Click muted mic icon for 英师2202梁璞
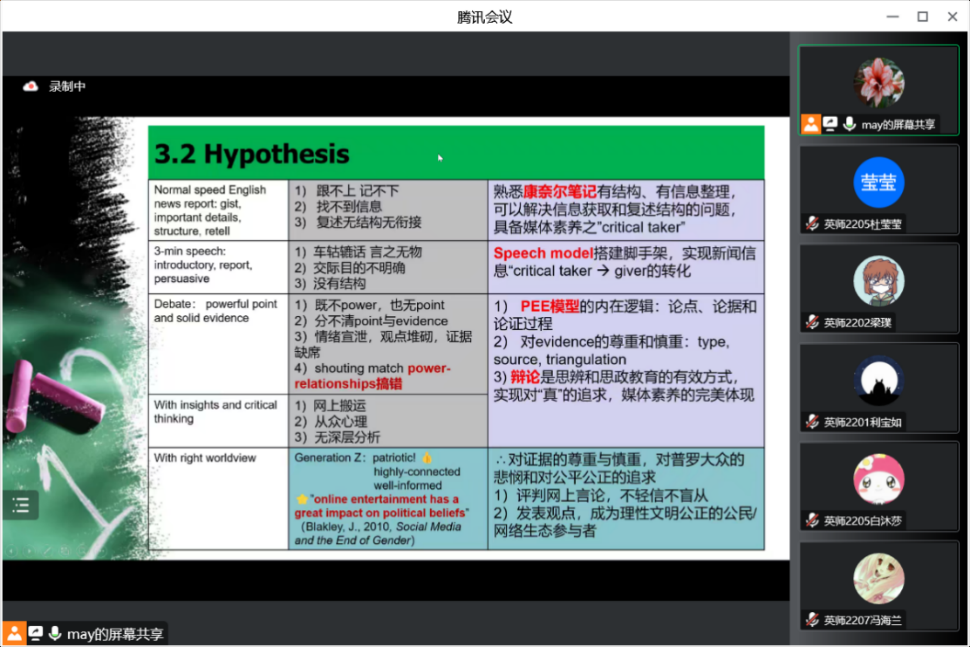 (813, 323)
